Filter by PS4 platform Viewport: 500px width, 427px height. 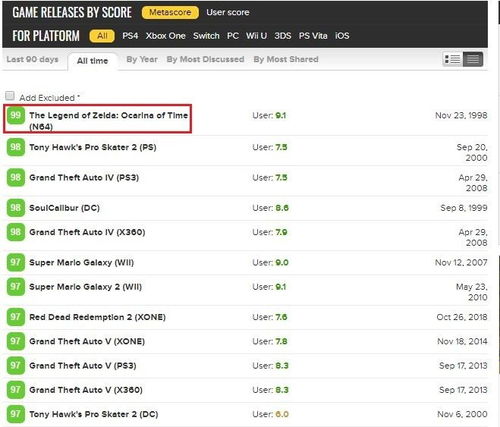point(130,36)
